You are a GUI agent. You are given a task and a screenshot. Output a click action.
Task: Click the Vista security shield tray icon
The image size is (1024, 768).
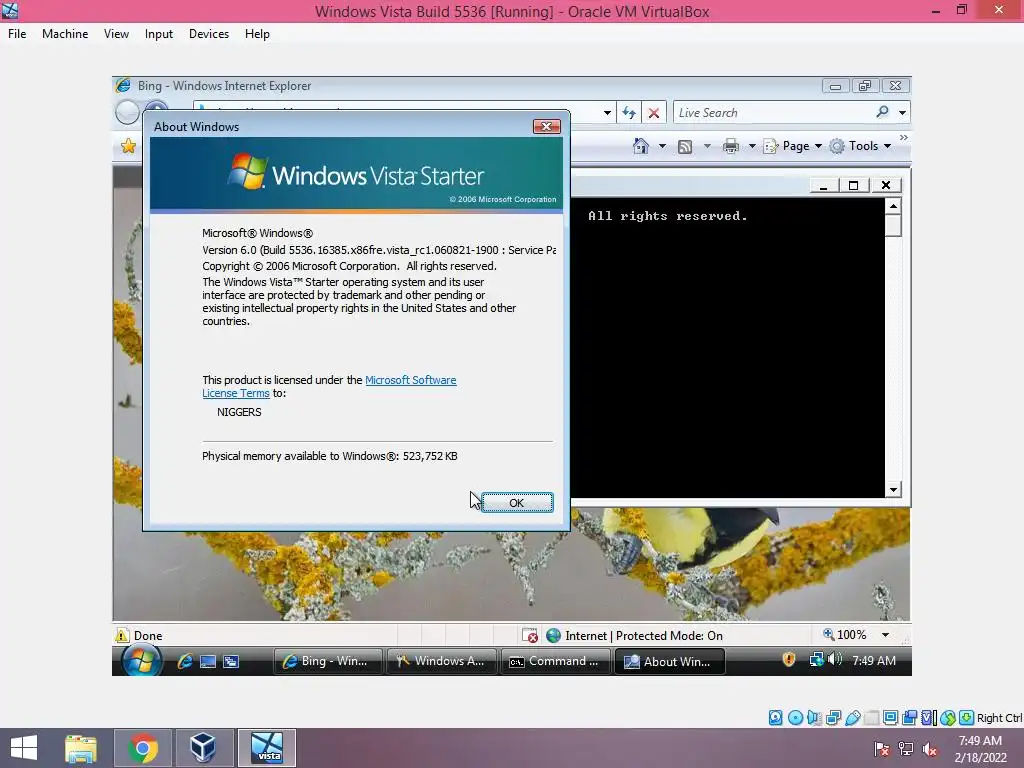[789, 660]
